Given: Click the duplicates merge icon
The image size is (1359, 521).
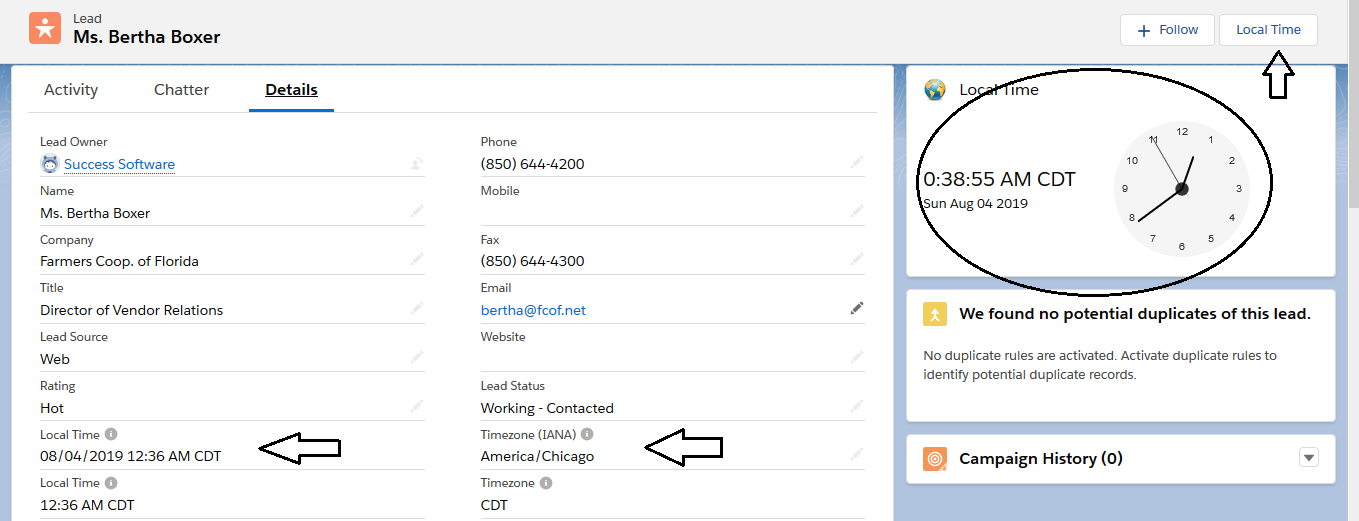Looking at the screenshot, I should click(x=934, y=314).
